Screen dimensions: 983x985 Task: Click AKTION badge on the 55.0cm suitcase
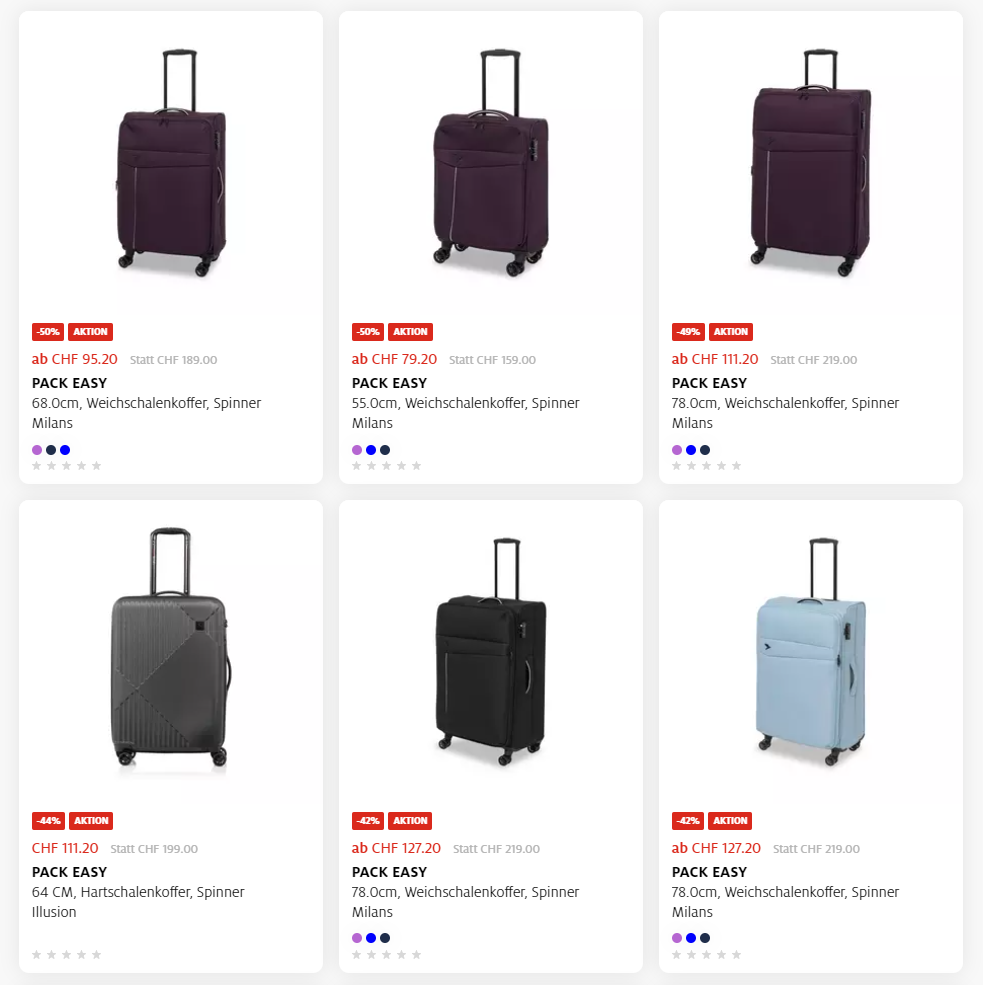(410, 332)
